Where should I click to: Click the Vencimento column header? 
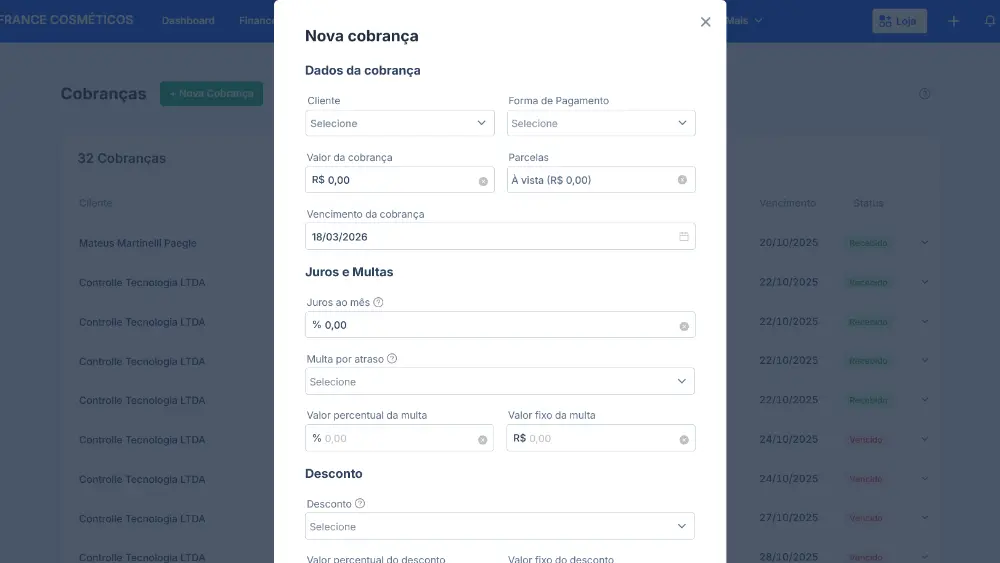pos(788,203)
